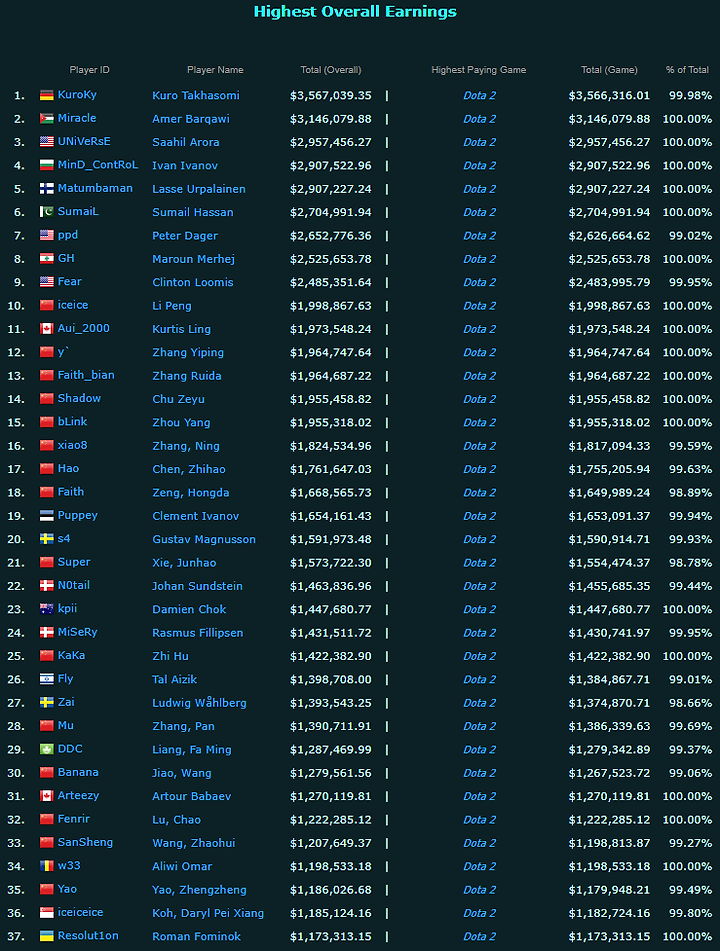Open SumaiL's player ID link
This screenshot has height=951, width=720.
point(78,212)
